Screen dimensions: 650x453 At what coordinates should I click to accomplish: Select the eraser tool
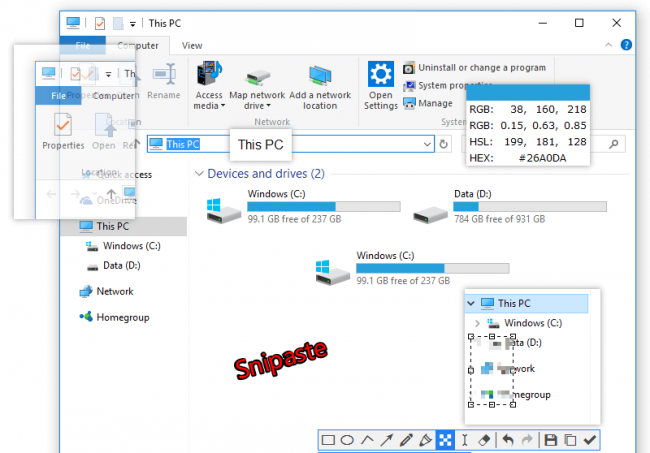(484, 440)
